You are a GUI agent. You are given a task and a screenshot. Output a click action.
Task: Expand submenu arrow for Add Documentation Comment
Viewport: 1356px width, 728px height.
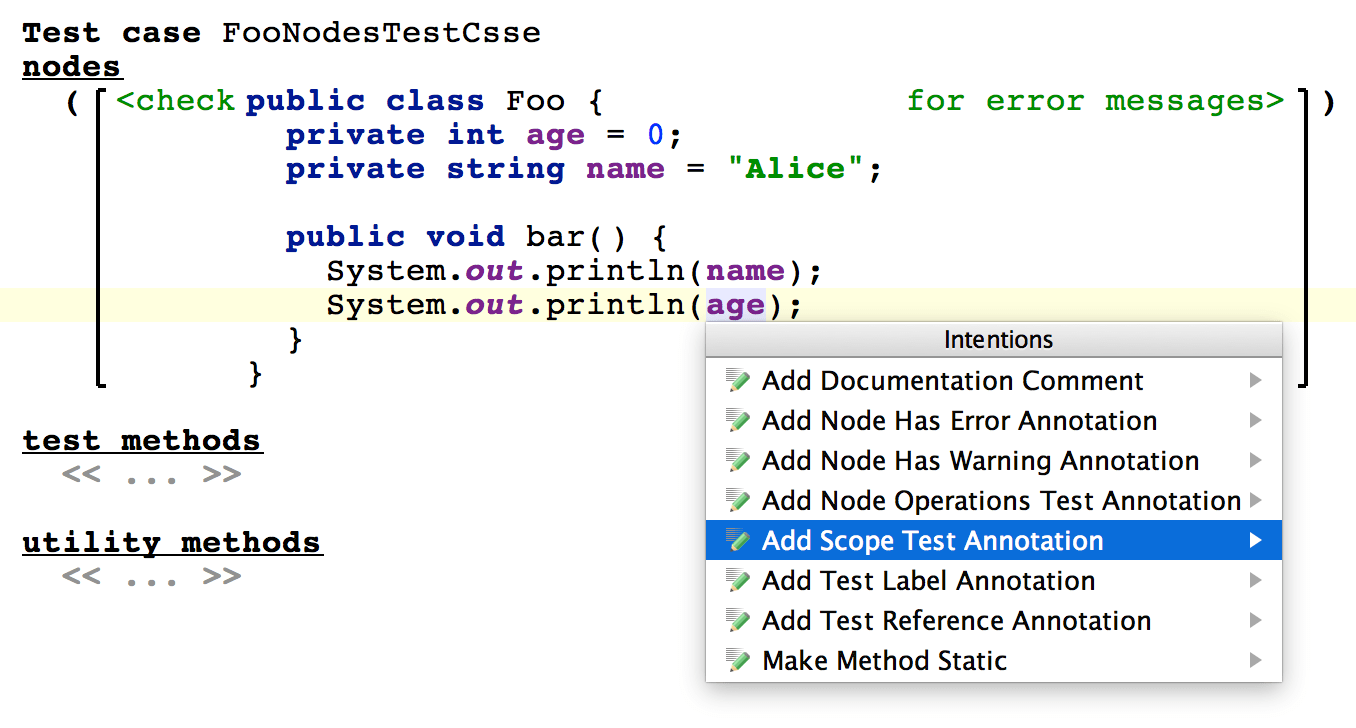[x=1255, y=381]
